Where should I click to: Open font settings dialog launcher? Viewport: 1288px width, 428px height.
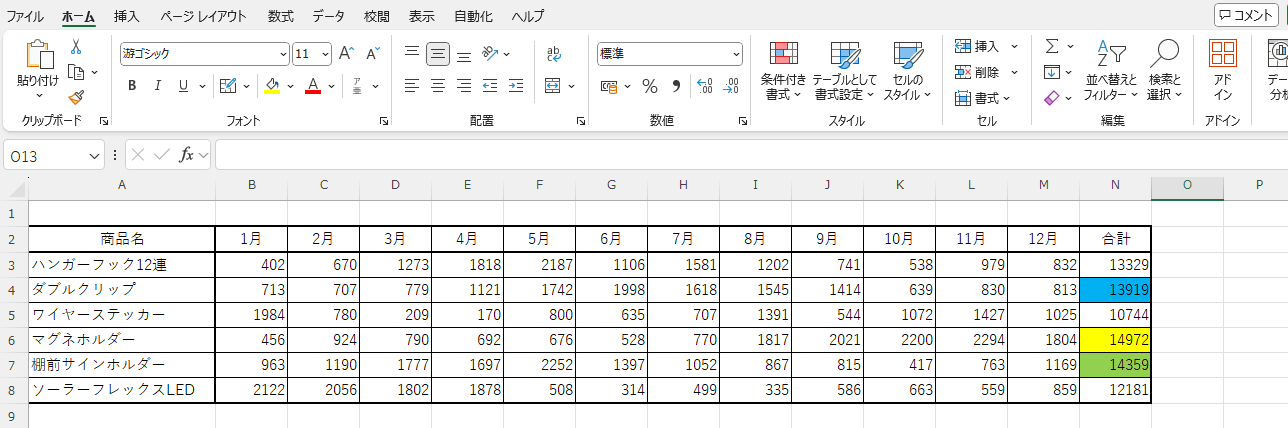coord(384,120)
